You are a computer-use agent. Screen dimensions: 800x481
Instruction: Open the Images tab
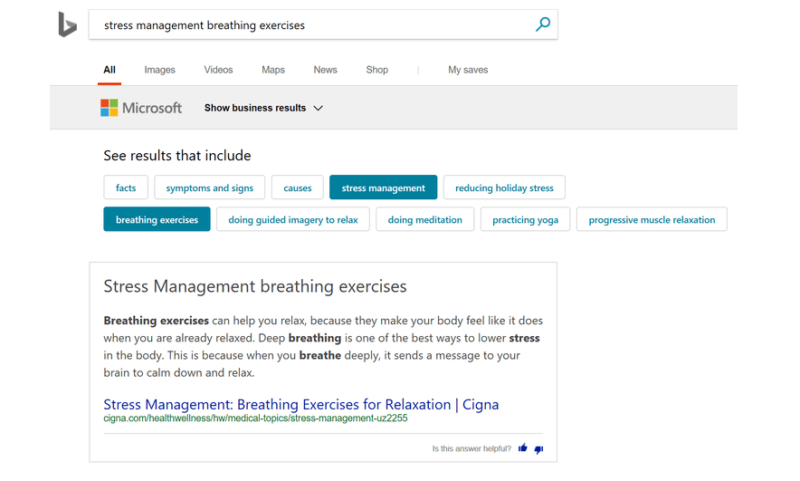(159, 70)
